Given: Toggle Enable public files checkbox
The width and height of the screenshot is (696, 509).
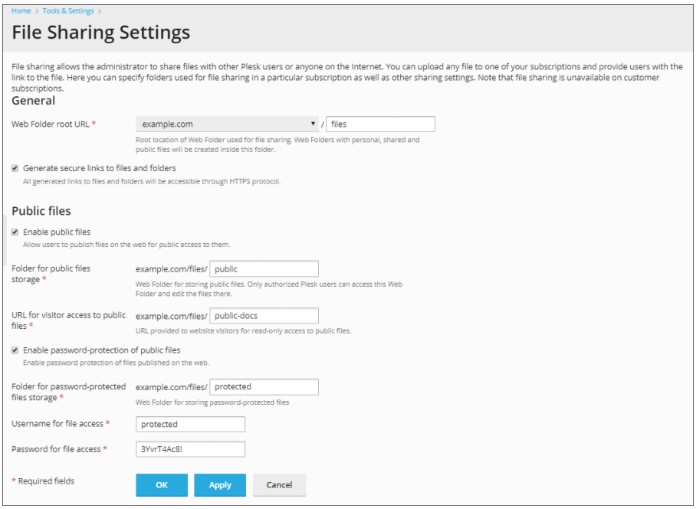Looking at the screenshot, I should pyautogui.click(x=15, y=232).
